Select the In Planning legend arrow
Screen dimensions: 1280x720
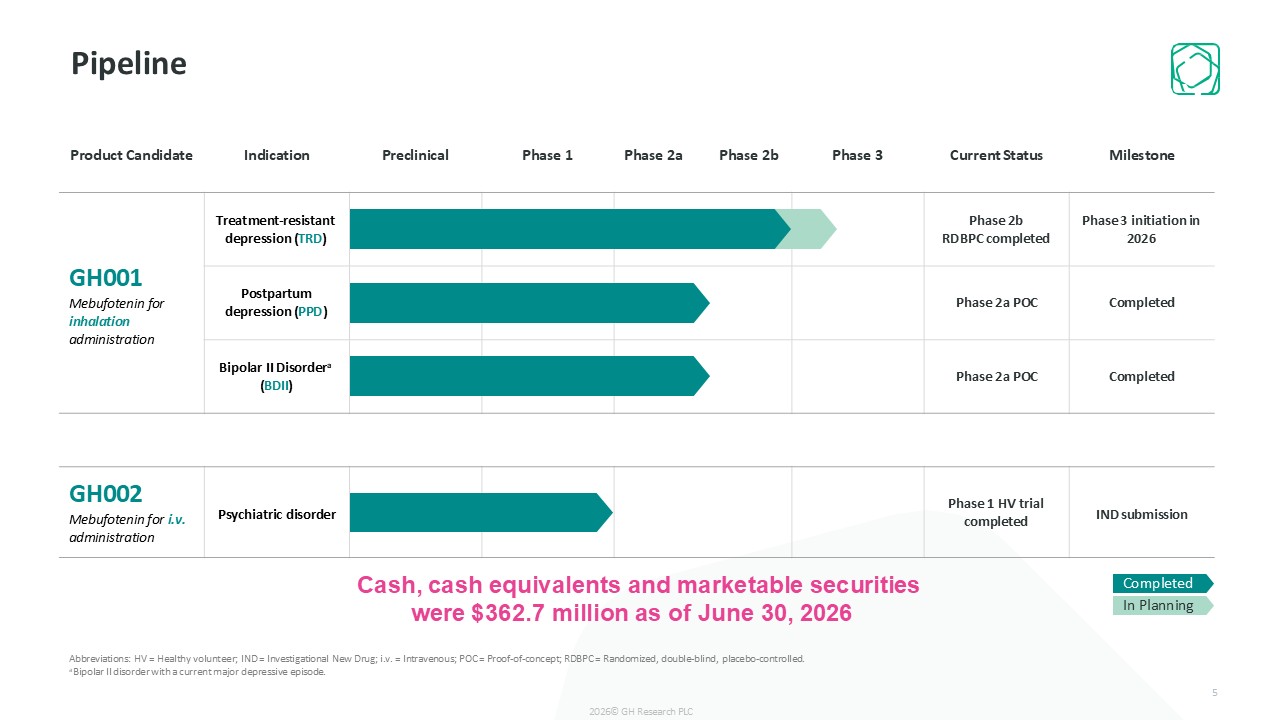click(x=1162, y=605)
